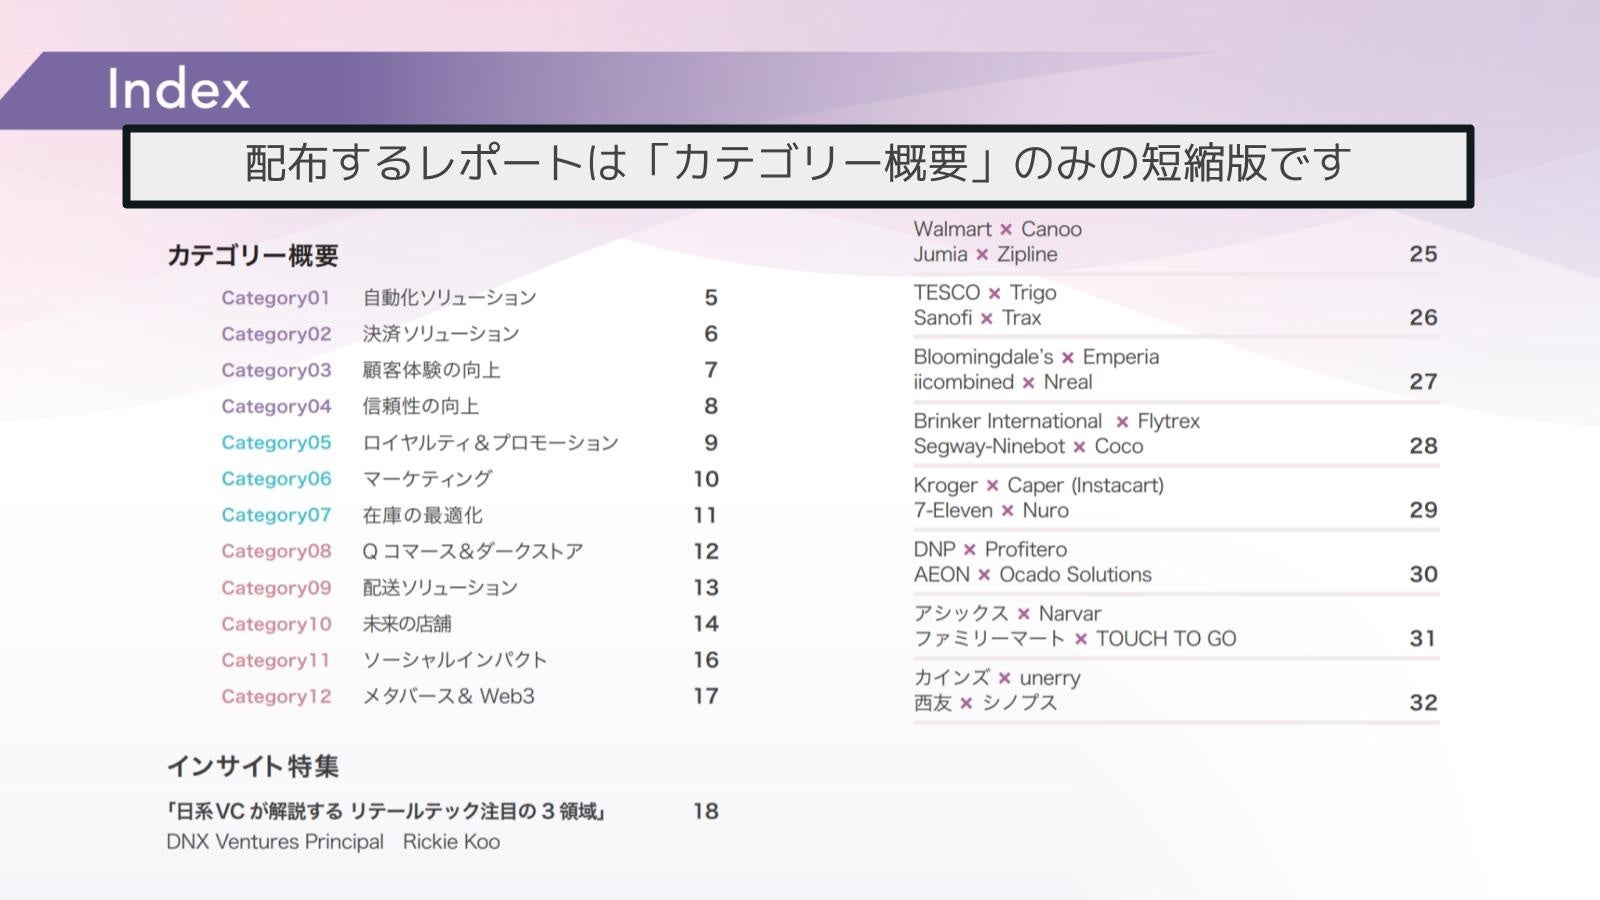Select the Category03 label
1600x900 pixels.
[276, 370]
